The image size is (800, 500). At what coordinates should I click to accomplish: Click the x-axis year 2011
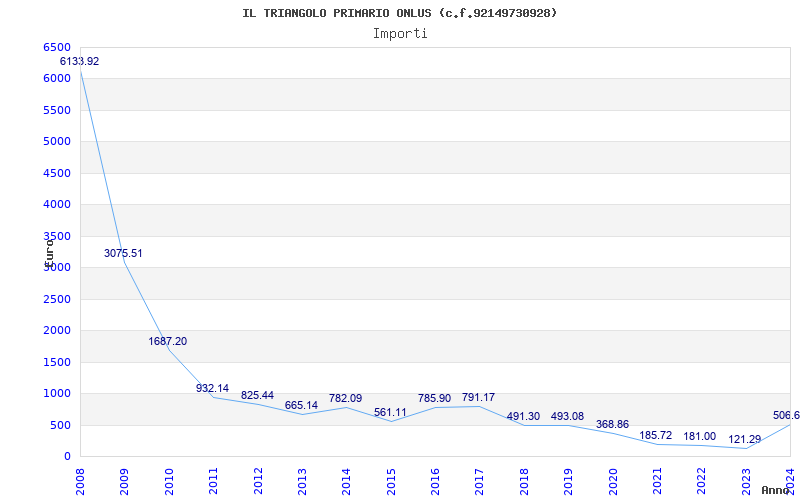click(x=213, y=481)
